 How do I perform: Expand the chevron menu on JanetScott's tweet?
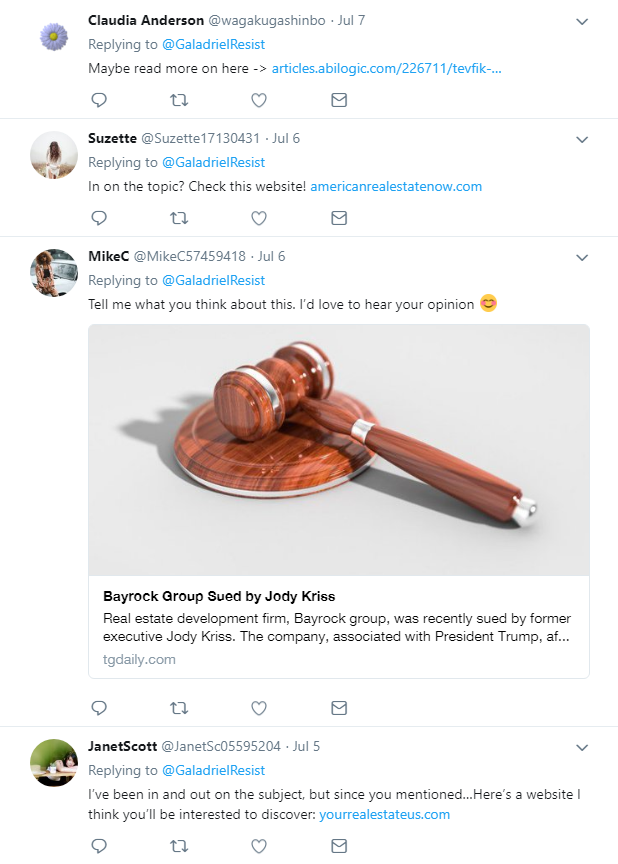[583, 747]
